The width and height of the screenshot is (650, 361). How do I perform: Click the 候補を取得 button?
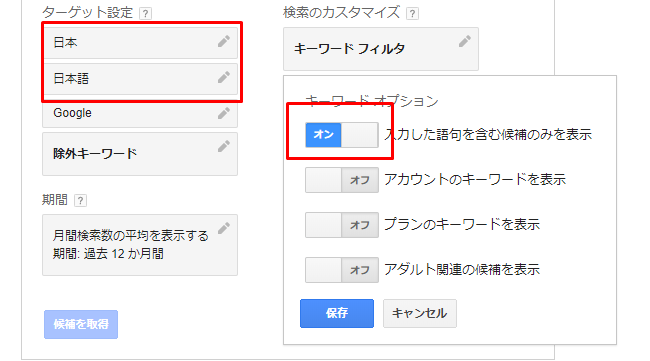(81, 324)
